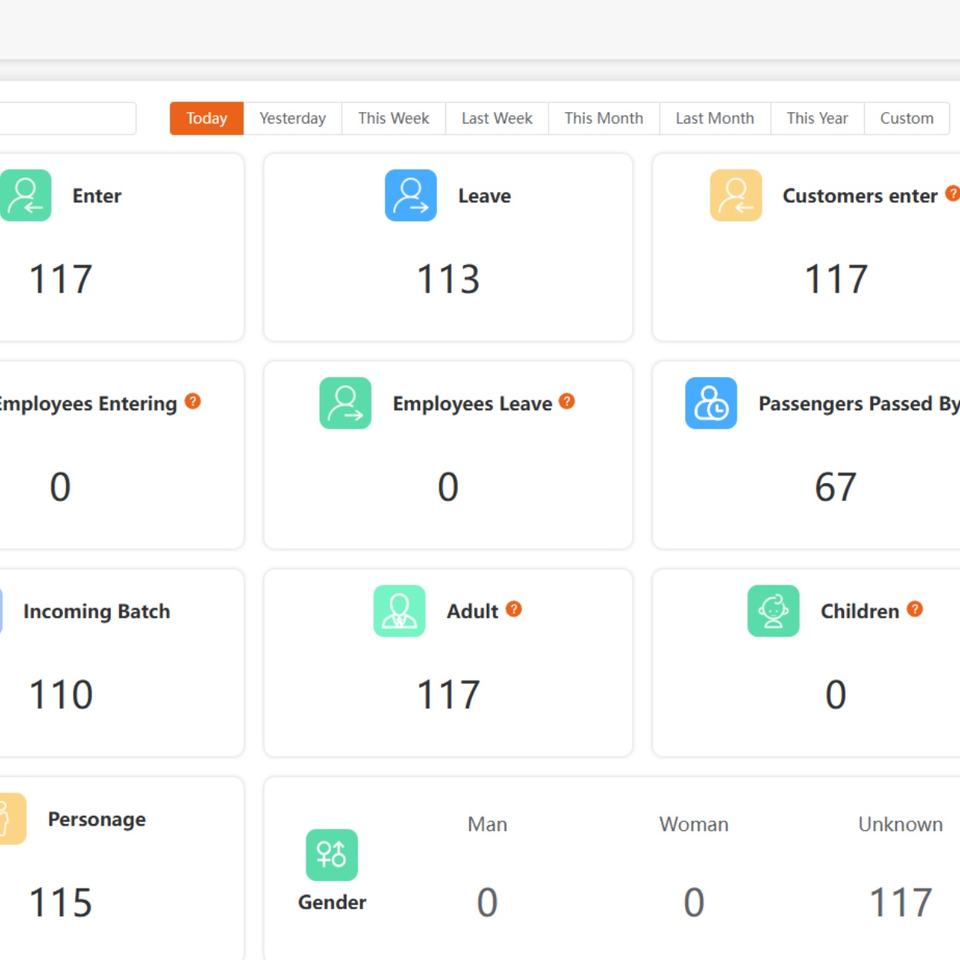Open help tooltip next to Employees Entering
Image resolution: width=960 pixels, height=960 pixels.
[193, 401]
